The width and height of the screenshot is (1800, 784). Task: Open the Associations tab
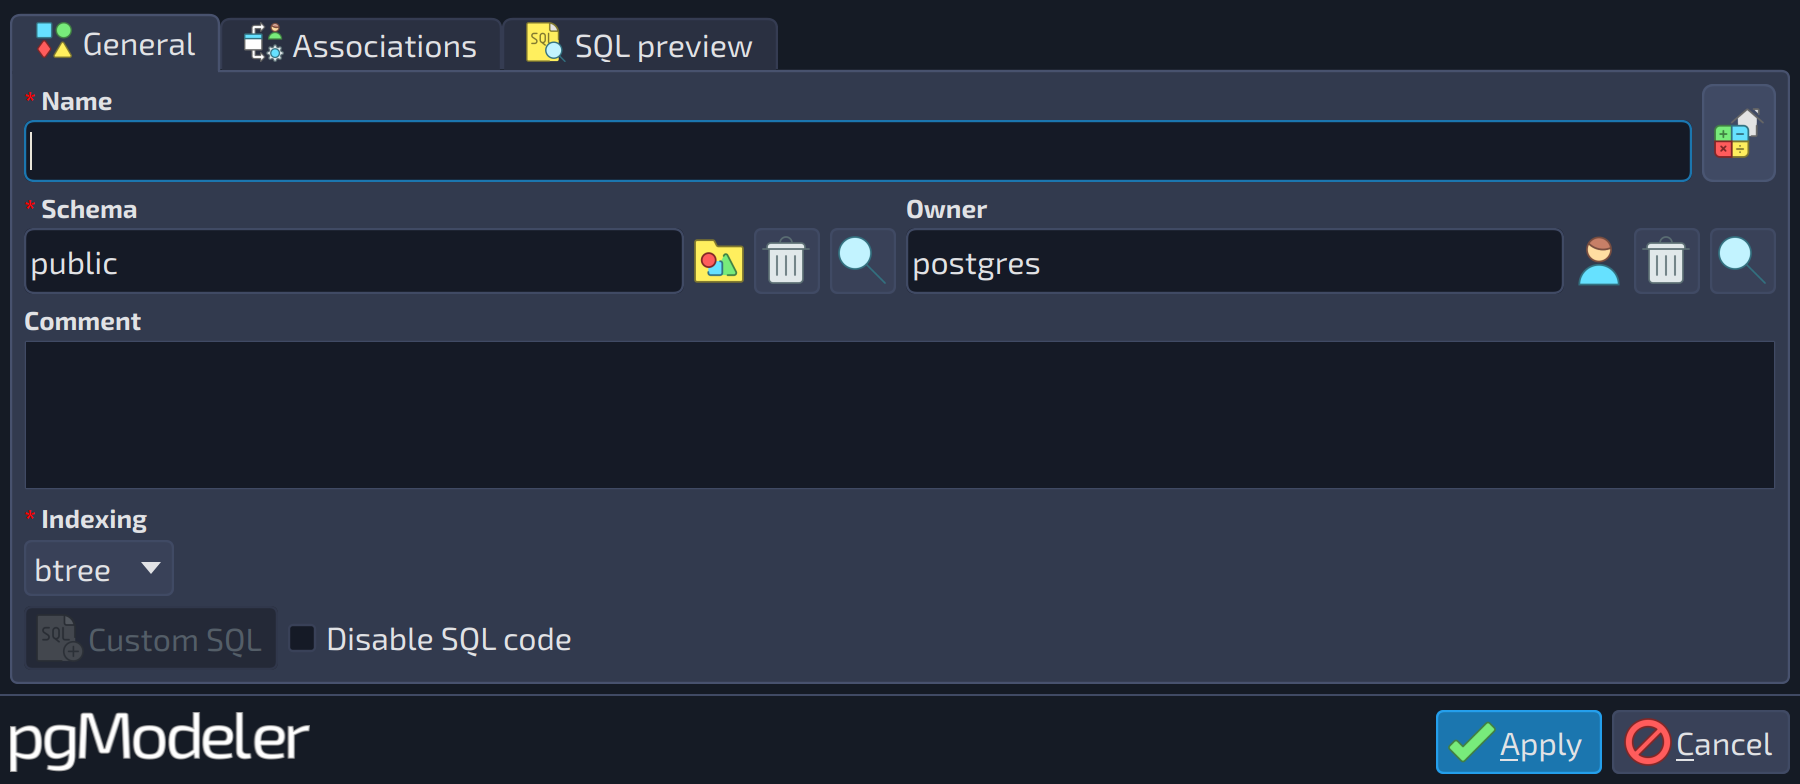(x=361, y=46)
